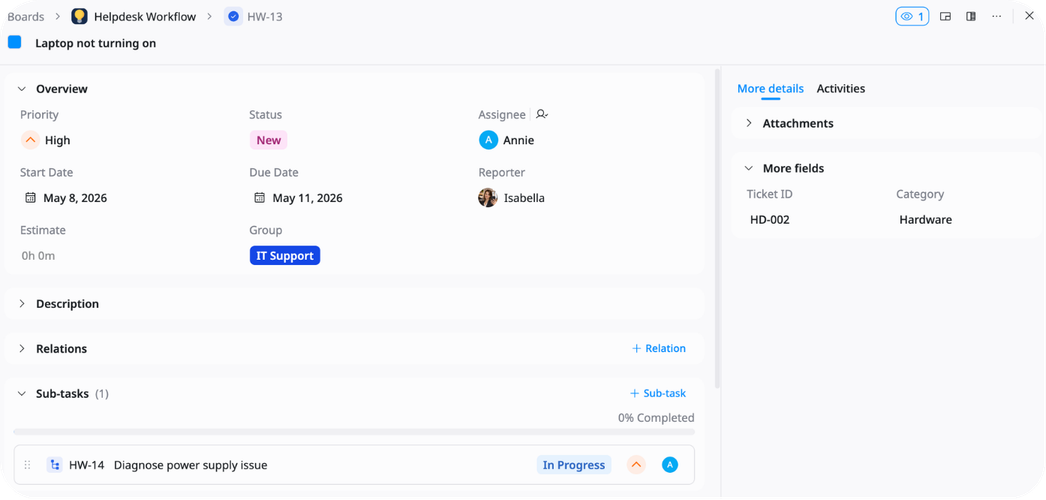Edit the 0h 0m Estimate field
Screen dimensions: 1046x500
click(37, 255)
